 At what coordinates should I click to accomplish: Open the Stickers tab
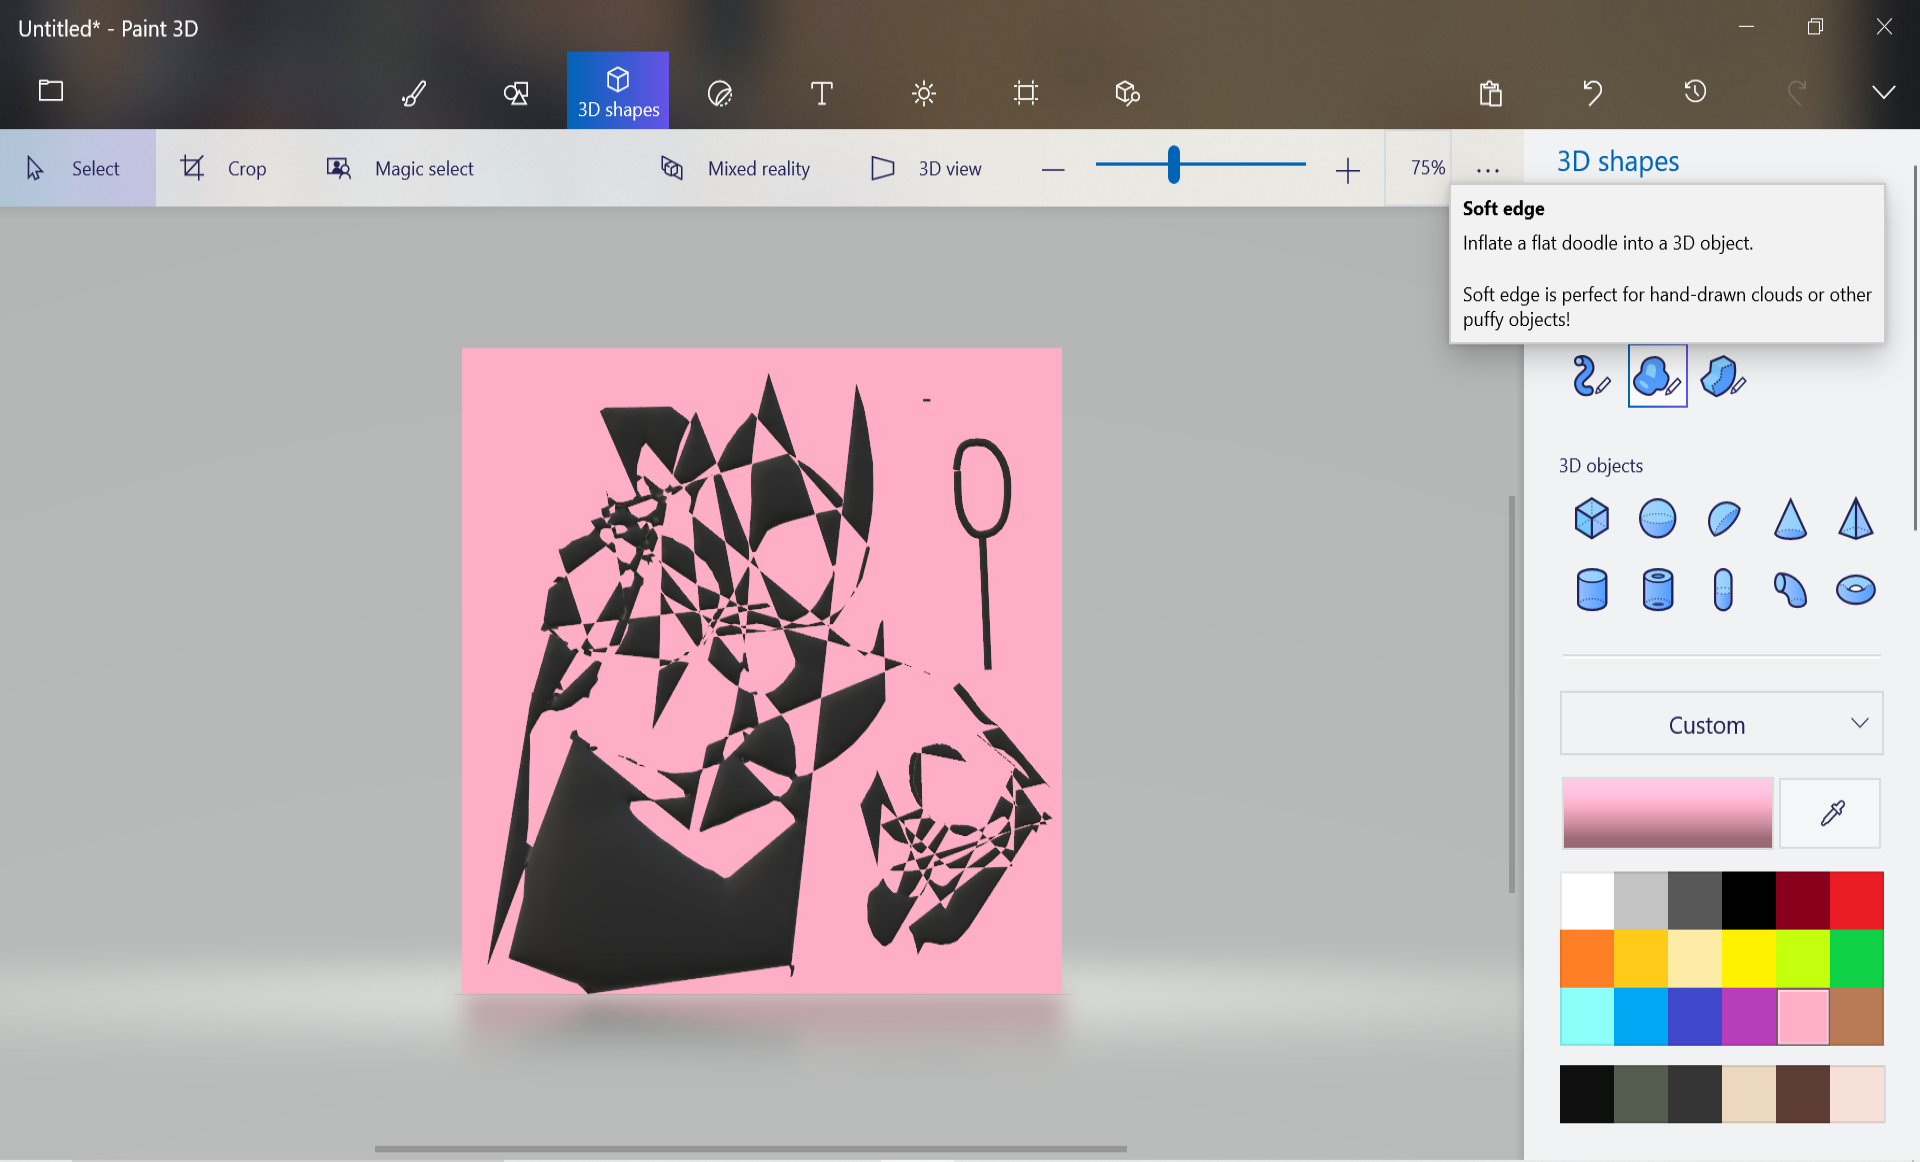point(720,93)
